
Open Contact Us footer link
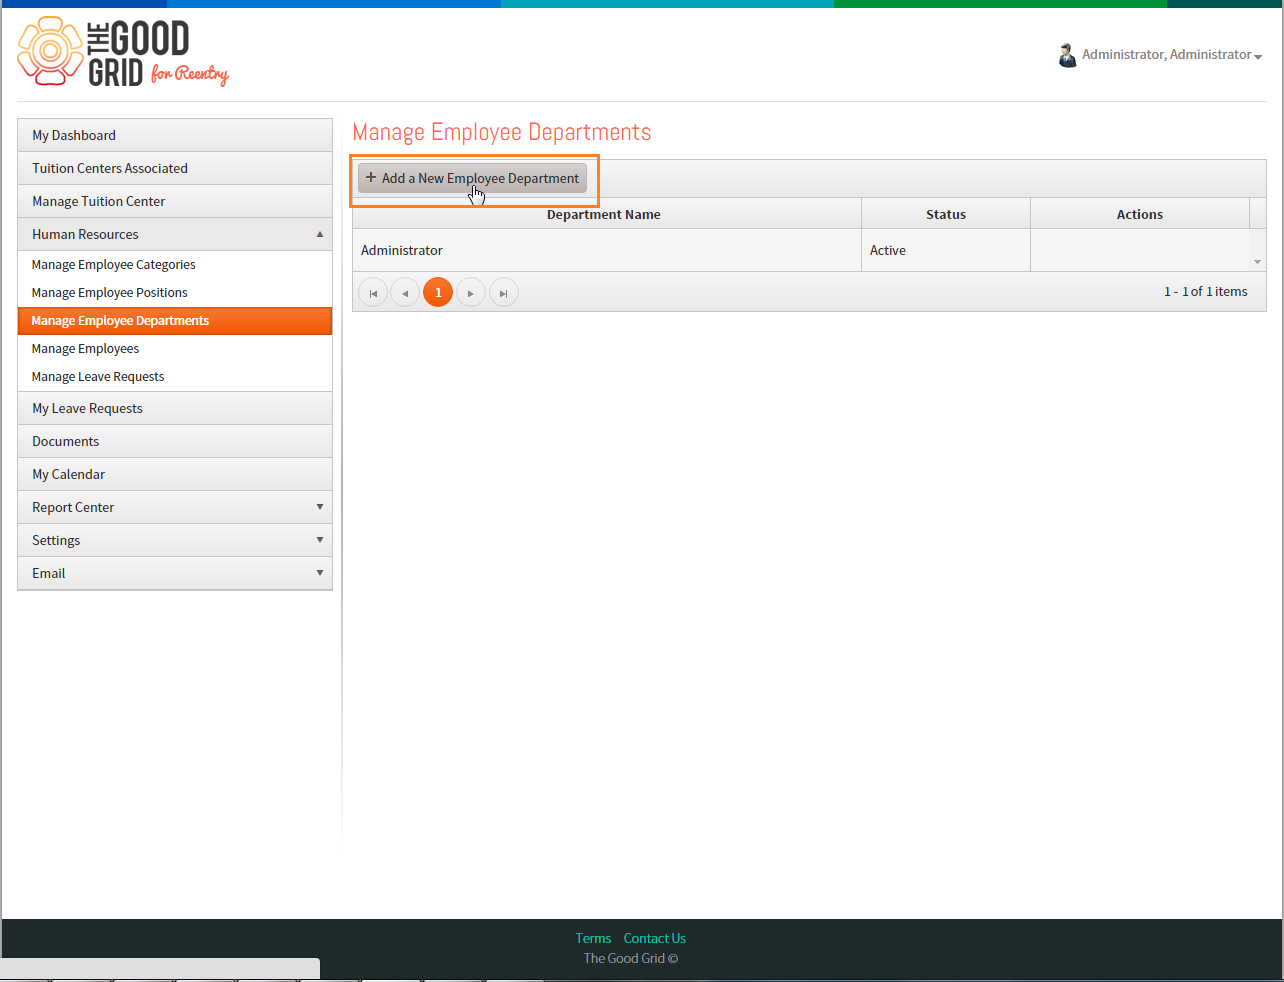(x=655, y=938)
